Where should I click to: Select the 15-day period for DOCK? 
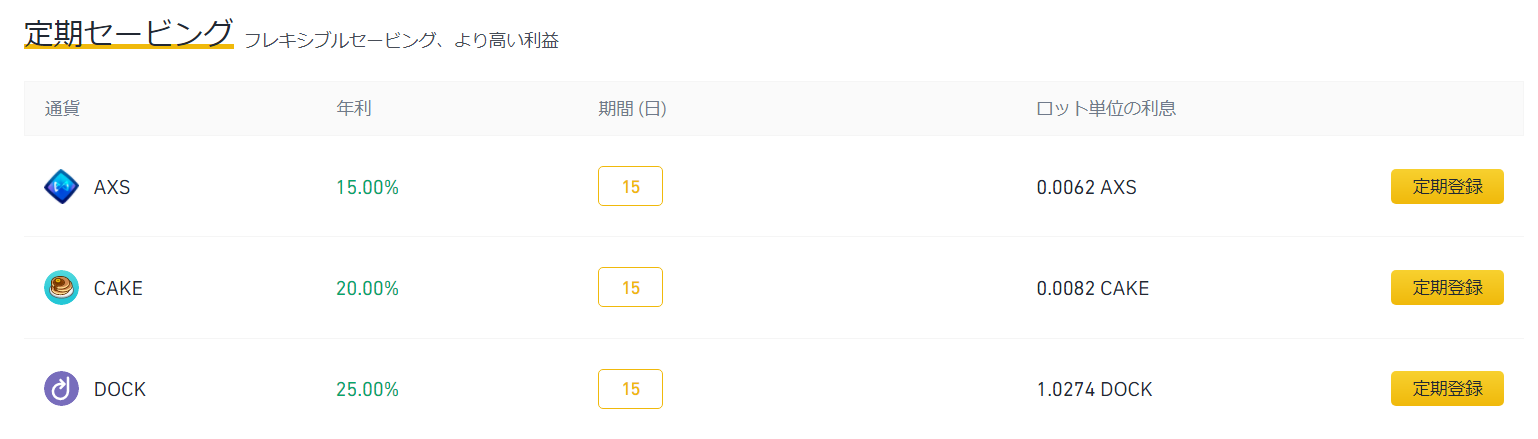[x=630, y=389]
